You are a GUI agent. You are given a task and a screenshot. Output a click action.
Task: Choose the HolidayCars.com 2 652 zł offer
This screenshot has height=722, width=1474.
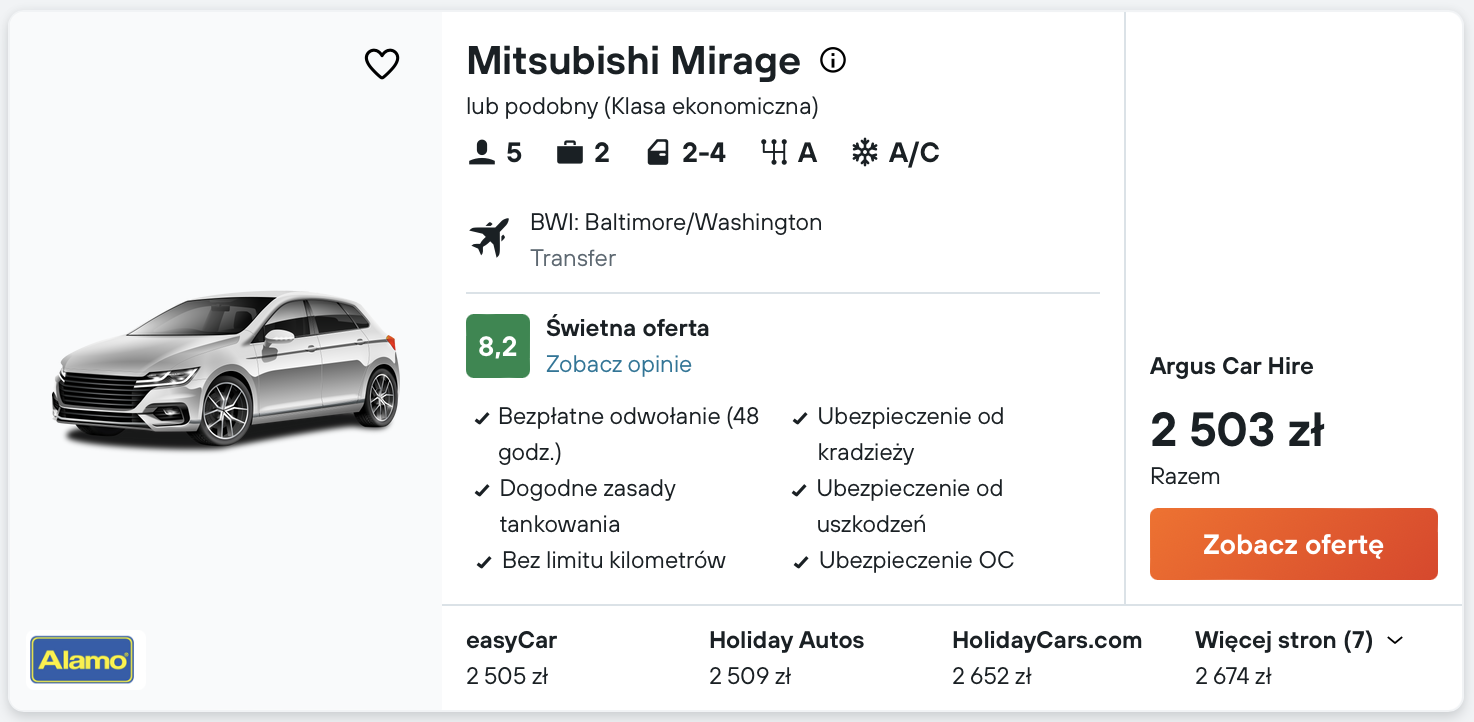pyautogui.click(x=1046, y=658)
